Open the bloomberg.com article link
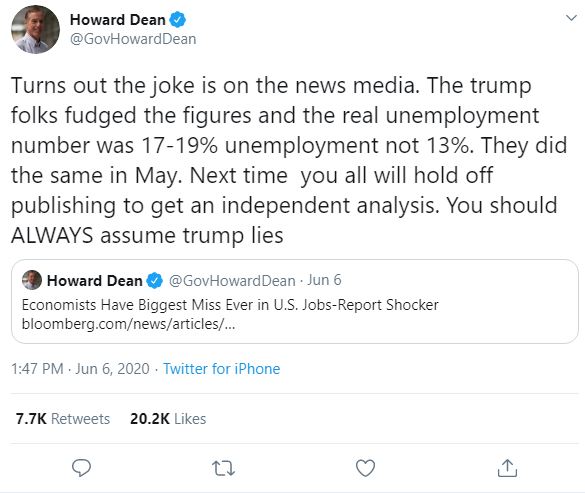The image size is (585, 493). 128,324
